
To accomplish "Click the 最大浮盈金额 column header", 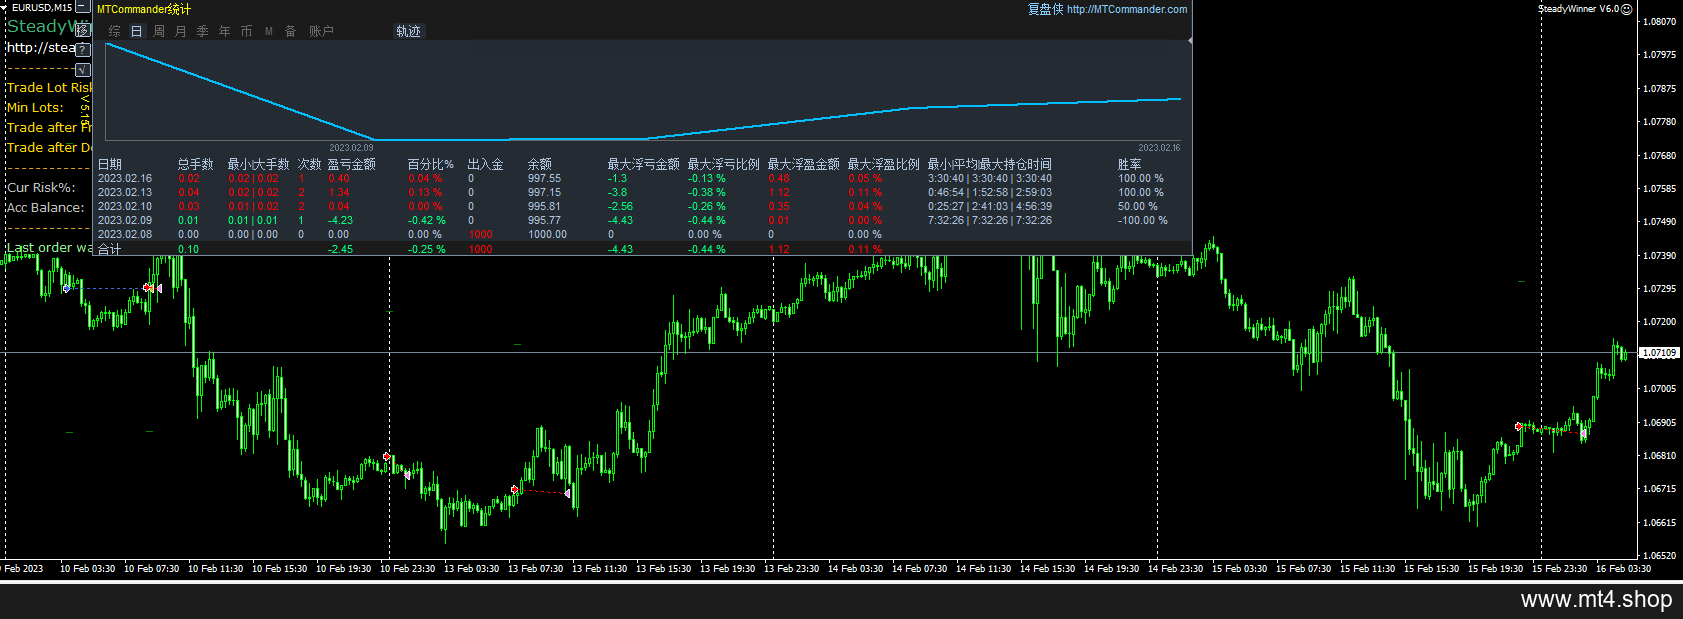I will tap(804, 164).
